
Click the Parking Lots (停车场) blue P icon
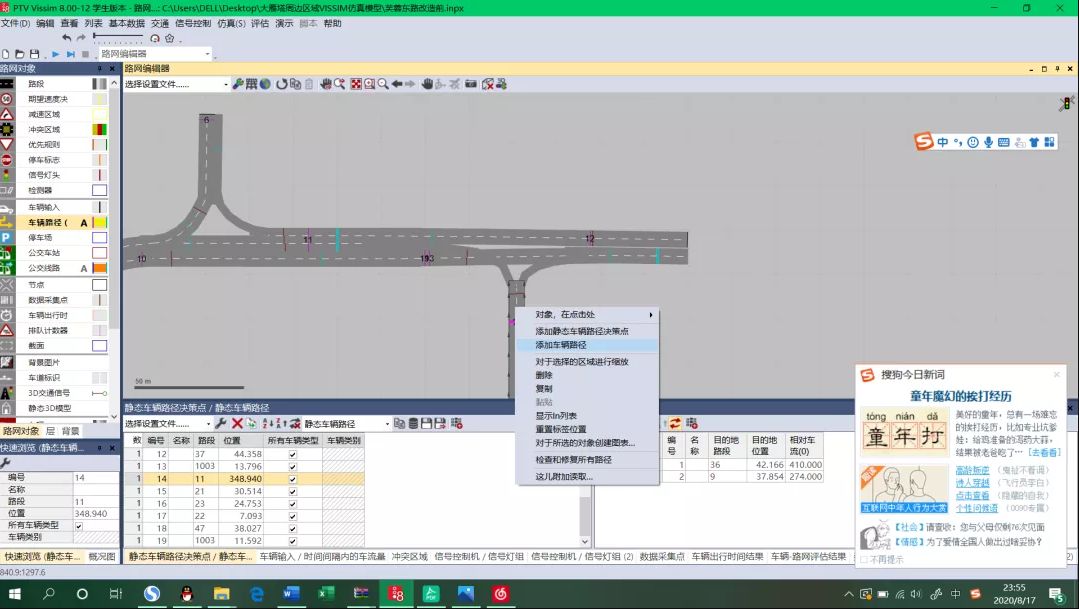tap(7, 238)
